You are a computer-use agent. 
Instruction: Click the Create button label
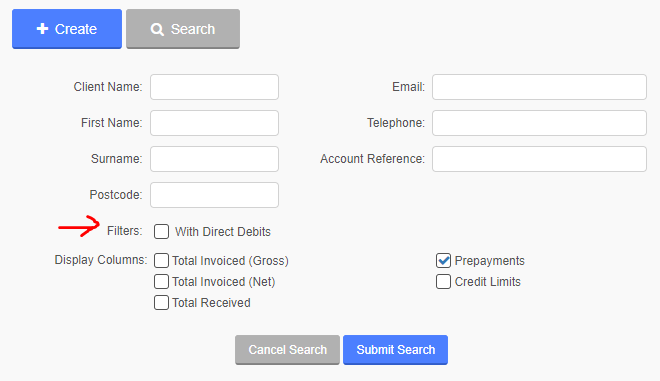[x=76, y=29]
